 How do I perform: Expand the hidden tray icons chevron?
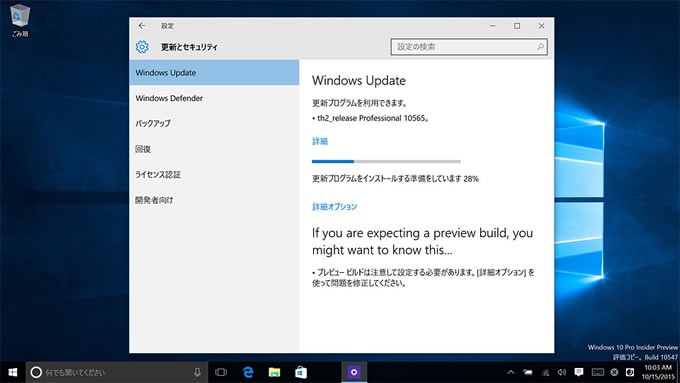point(511,372)
